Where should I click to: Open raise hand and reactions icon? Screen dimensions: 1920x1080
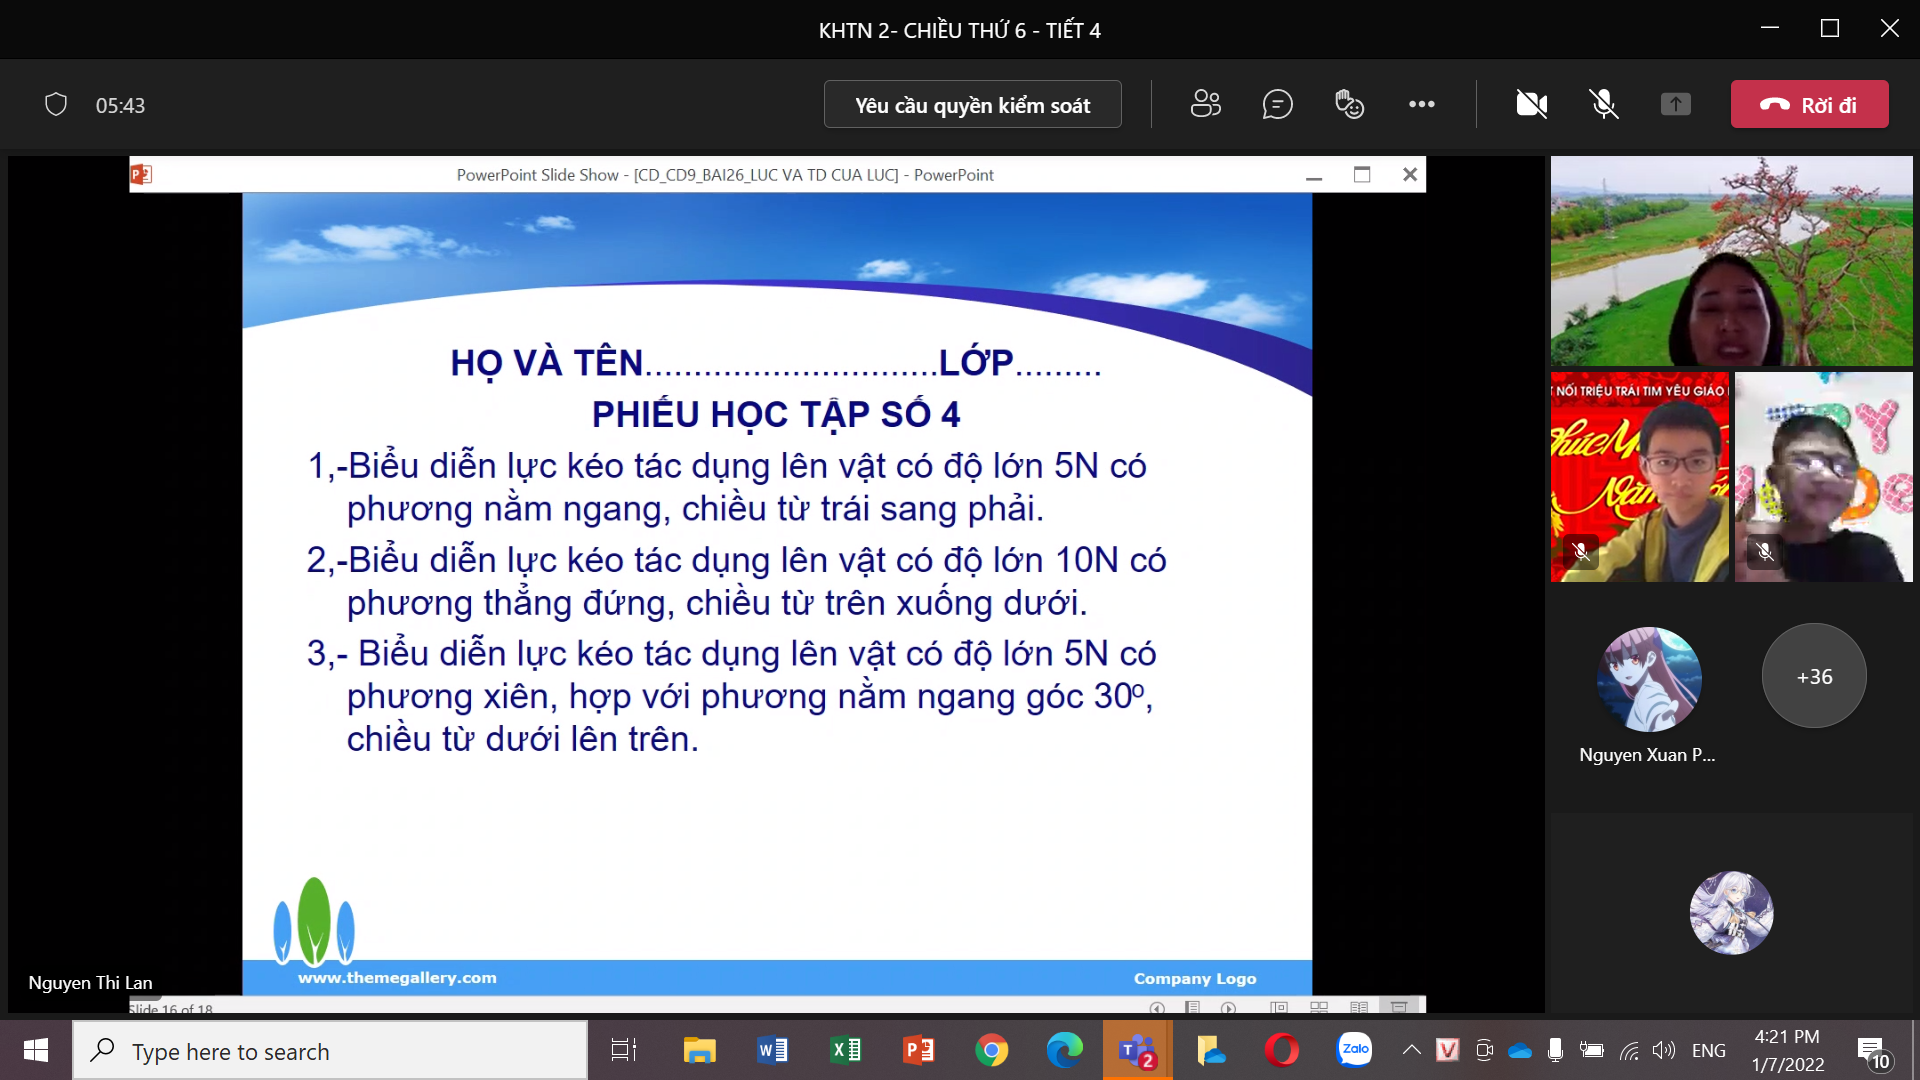click(1349, 104)
